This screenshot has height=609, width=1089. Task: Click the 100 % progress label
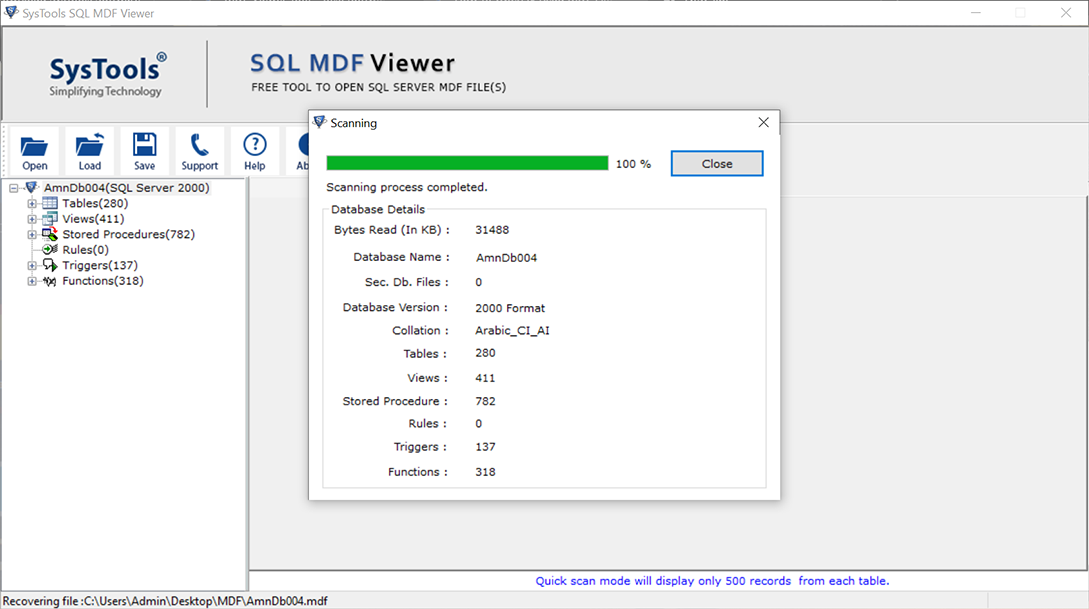pos(633,164)
